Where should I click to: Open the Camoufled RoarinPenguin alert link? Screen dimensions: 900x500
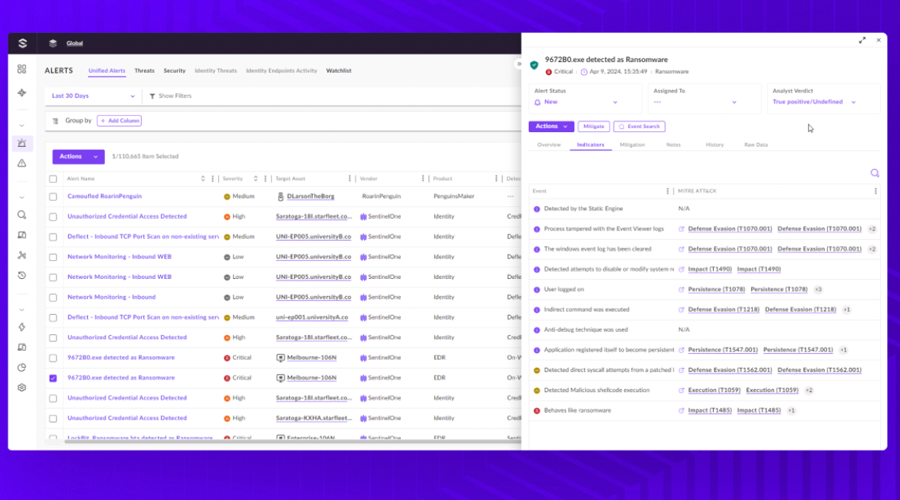[104, 196]
